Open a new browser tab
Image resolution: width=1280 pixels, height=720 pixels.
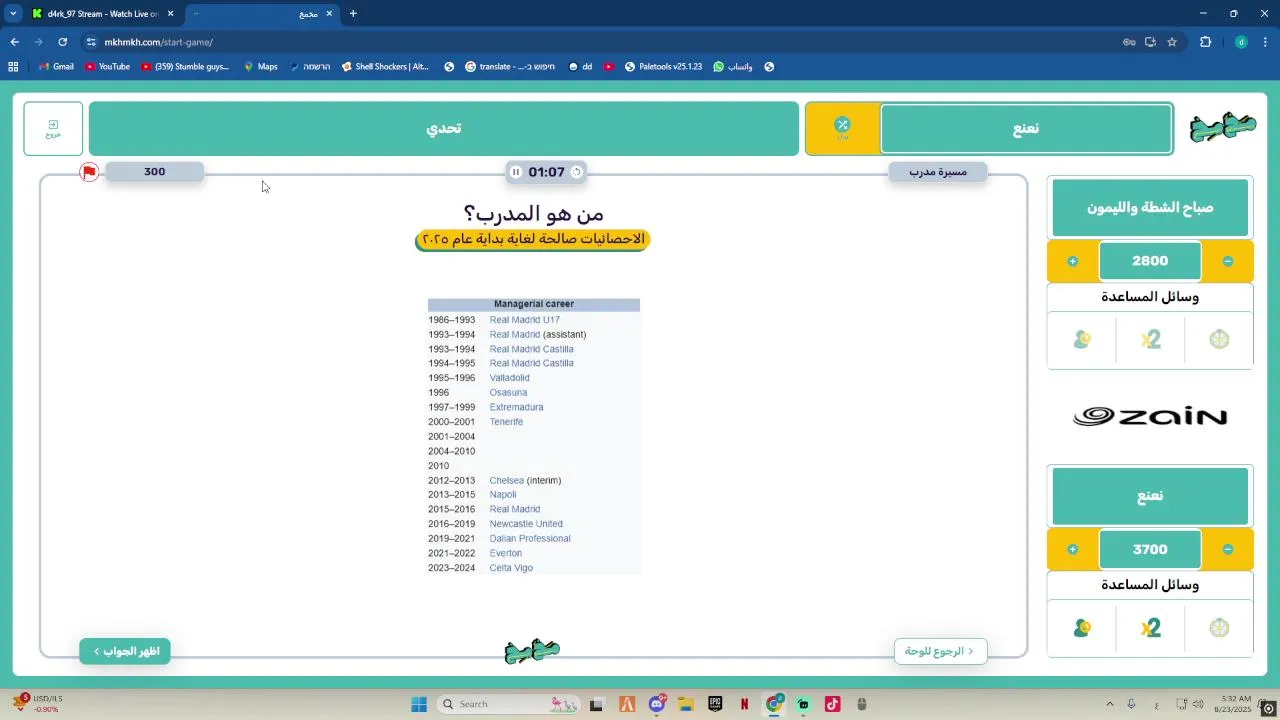[353, 13]
